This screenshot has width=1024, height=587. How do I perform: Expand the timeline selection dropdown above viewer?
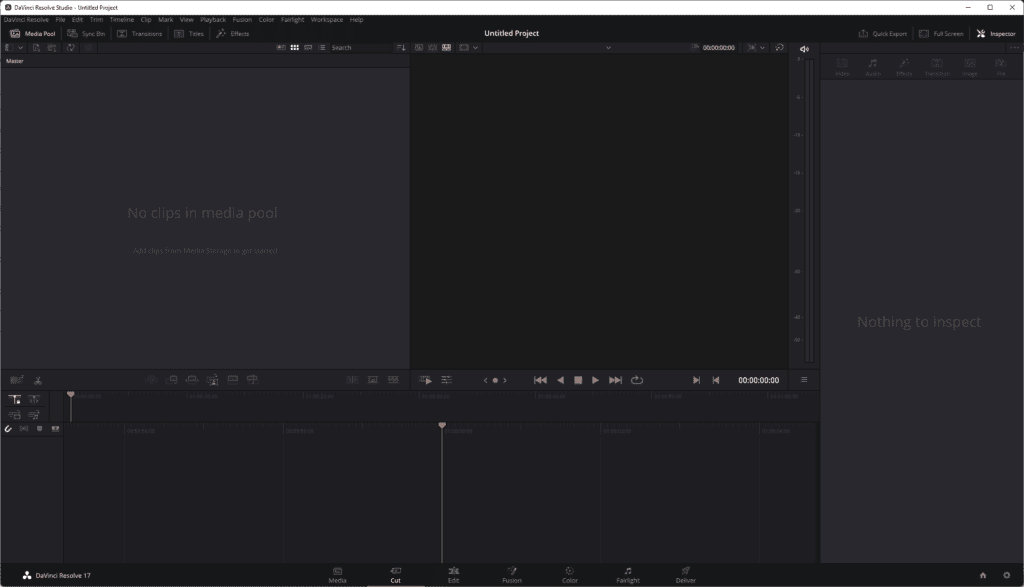607,48
